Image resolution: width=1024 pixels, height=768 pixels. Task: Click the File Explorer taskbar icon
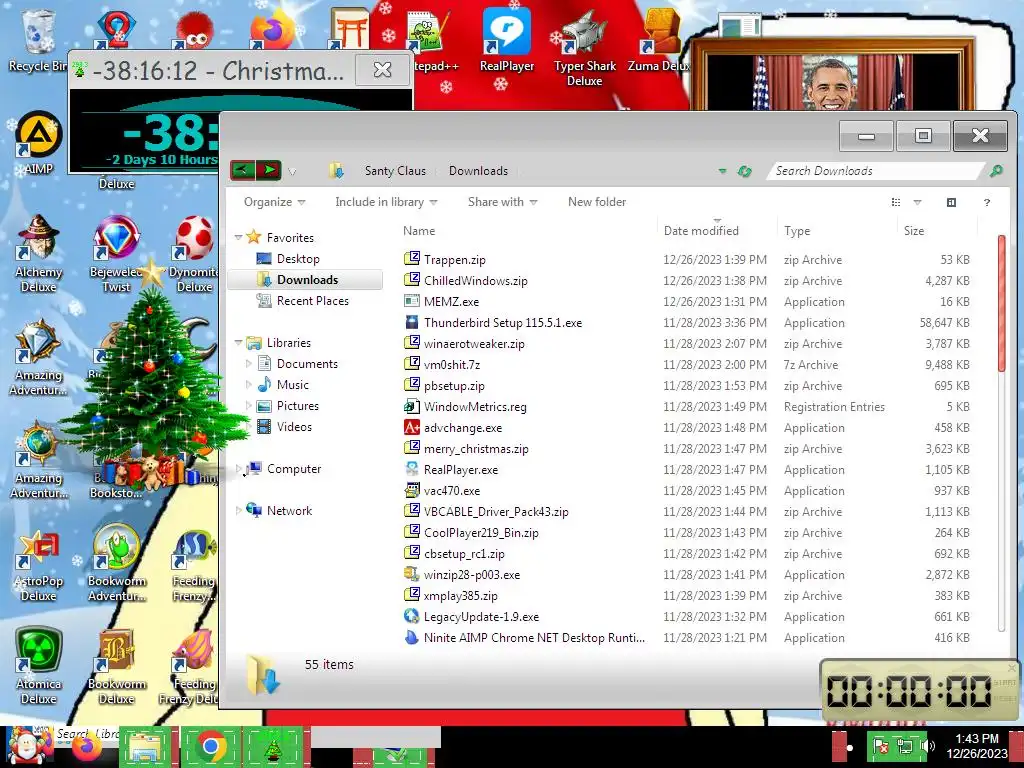pyautogui.click(x=145, y=746)
